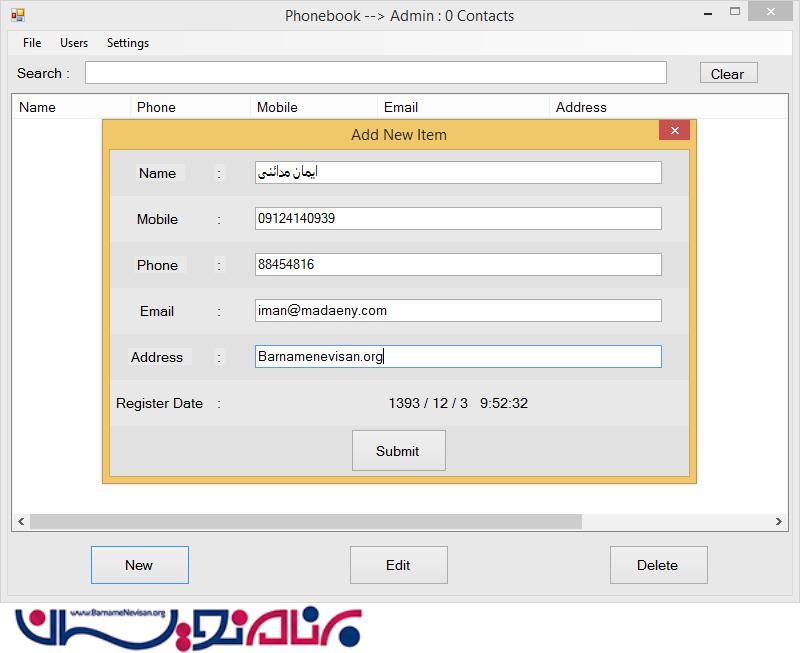
Task: Click the Address field in dialog
Action: (458, 356)
